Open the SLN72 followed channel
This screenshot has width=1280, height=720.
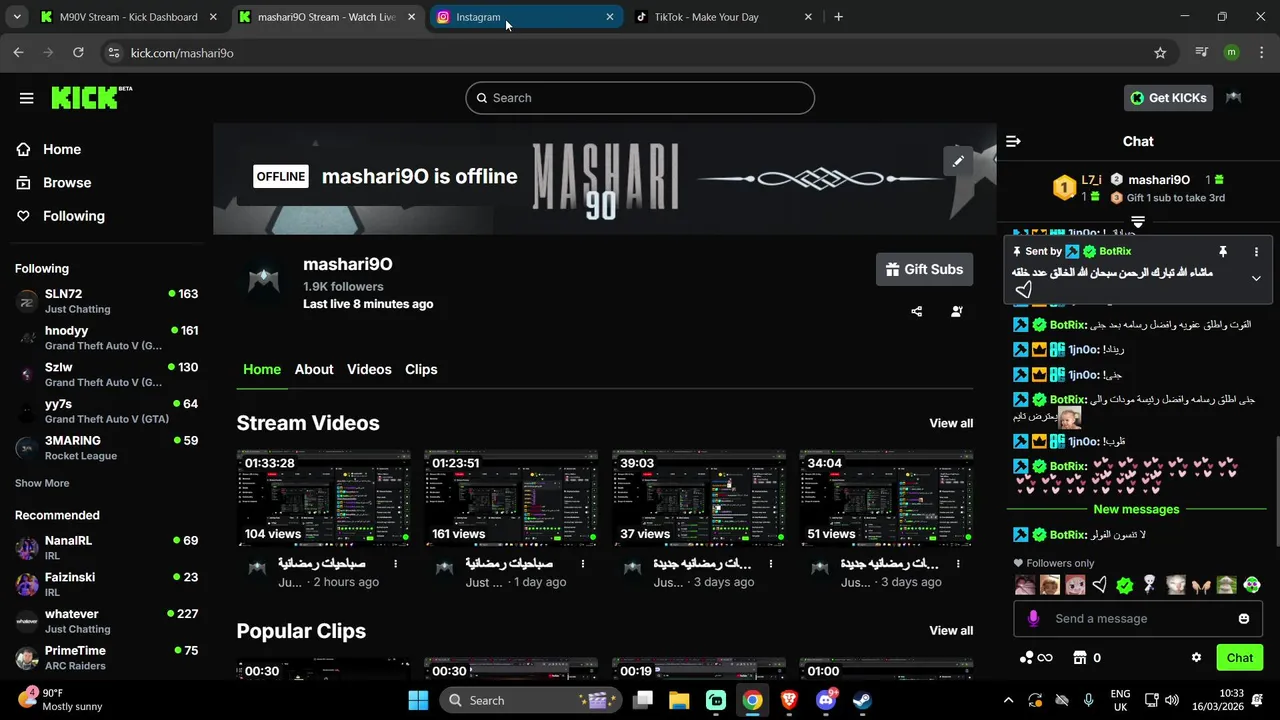pos(106,301)
